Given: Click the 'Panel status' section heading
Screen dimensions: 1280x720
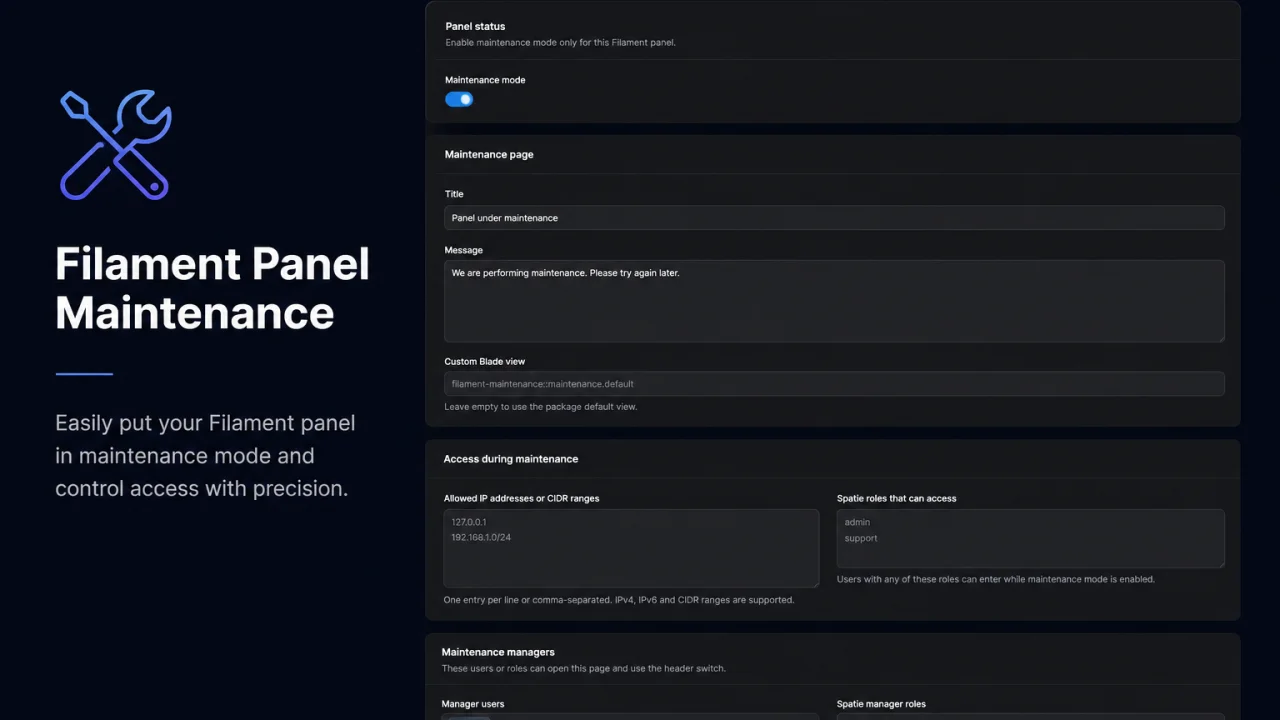Looking at the screenshot, I should click(x=475, y=26).
